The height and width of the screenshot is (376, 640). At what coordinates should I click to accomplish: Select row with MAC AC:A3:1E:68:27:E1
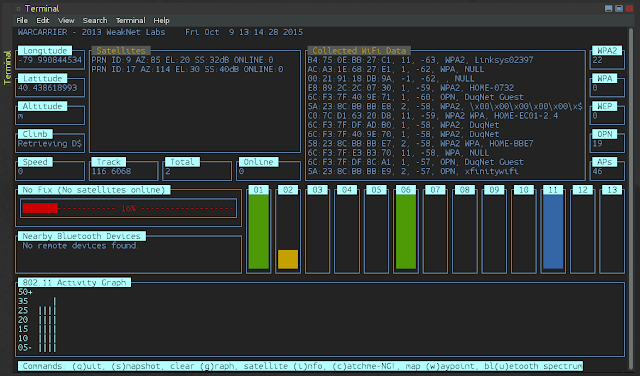point(396,69)
